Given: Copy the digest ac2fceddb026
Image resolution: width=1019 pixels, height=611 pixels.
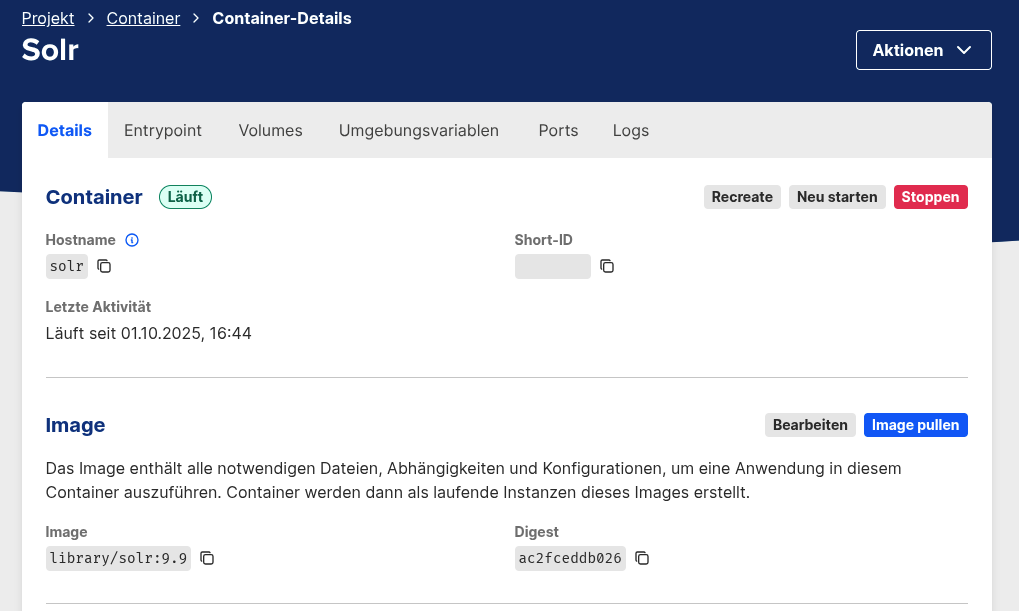Looking at the screenshot, I should pyautogui.click(x=642, y=558).
